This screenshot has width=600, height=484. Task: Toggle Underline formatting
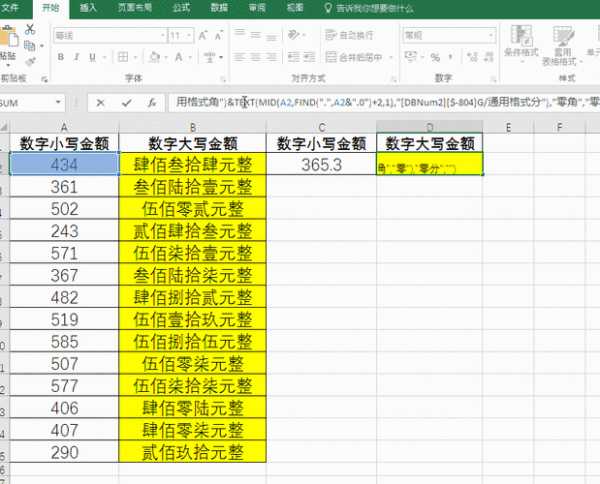(92, 57)
